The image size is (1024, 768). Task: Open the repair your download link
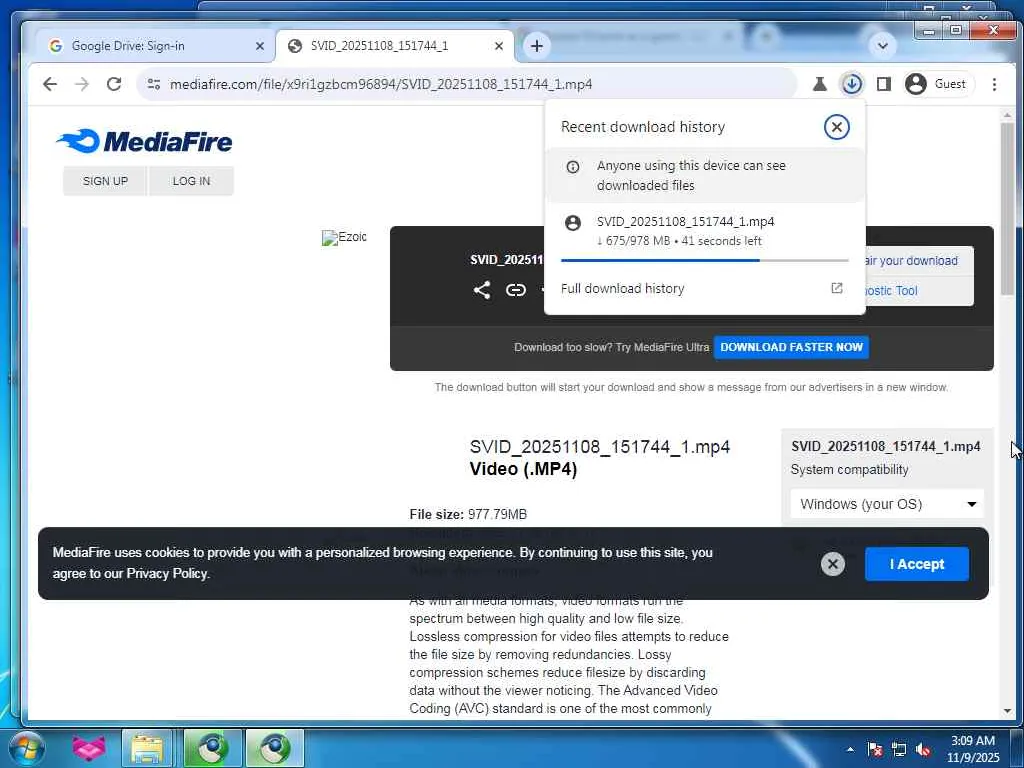(x=912, y=261)
